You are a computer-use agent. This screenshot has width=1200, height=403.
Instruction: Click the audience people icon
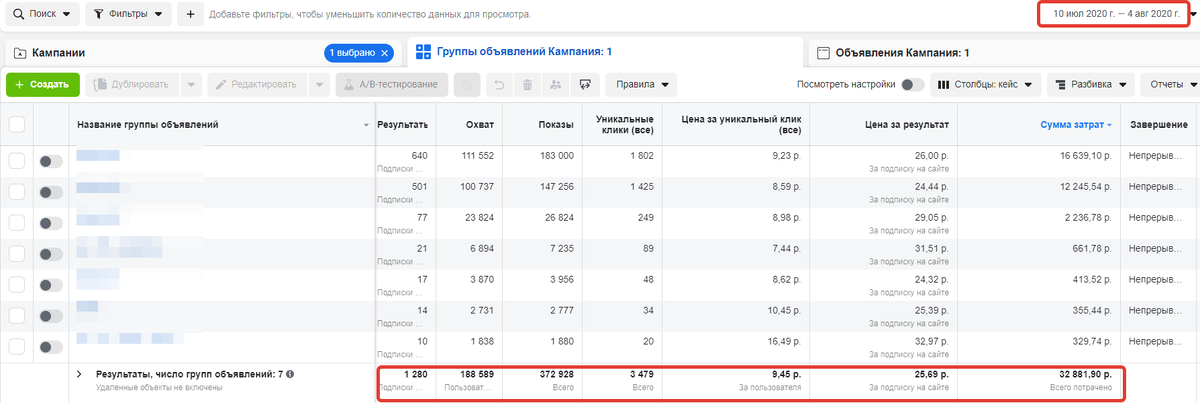pyautogui.click(x=557, y=84)
